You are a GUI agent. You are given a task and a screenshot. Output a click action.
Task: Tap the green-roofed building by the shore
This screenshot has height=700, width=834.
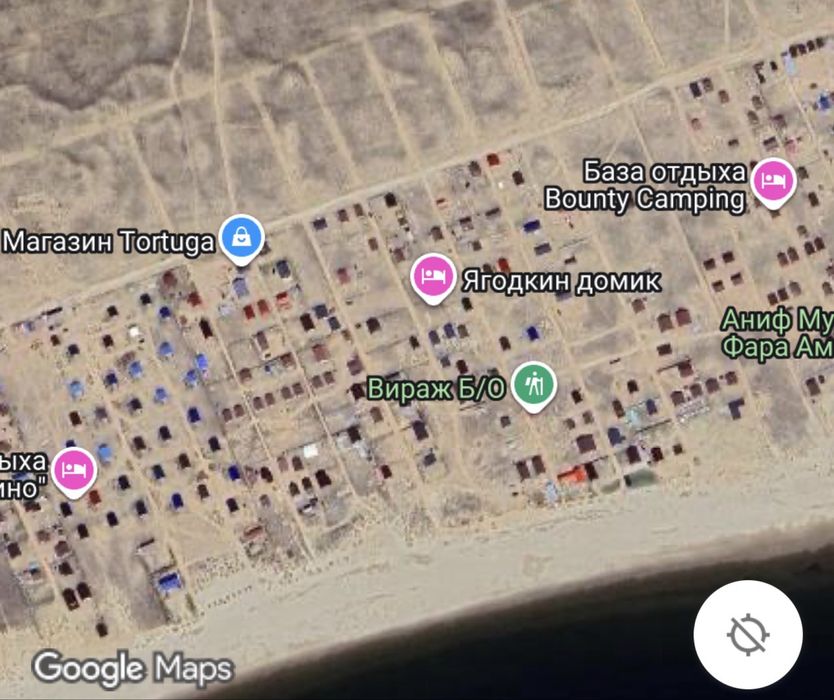640,478
